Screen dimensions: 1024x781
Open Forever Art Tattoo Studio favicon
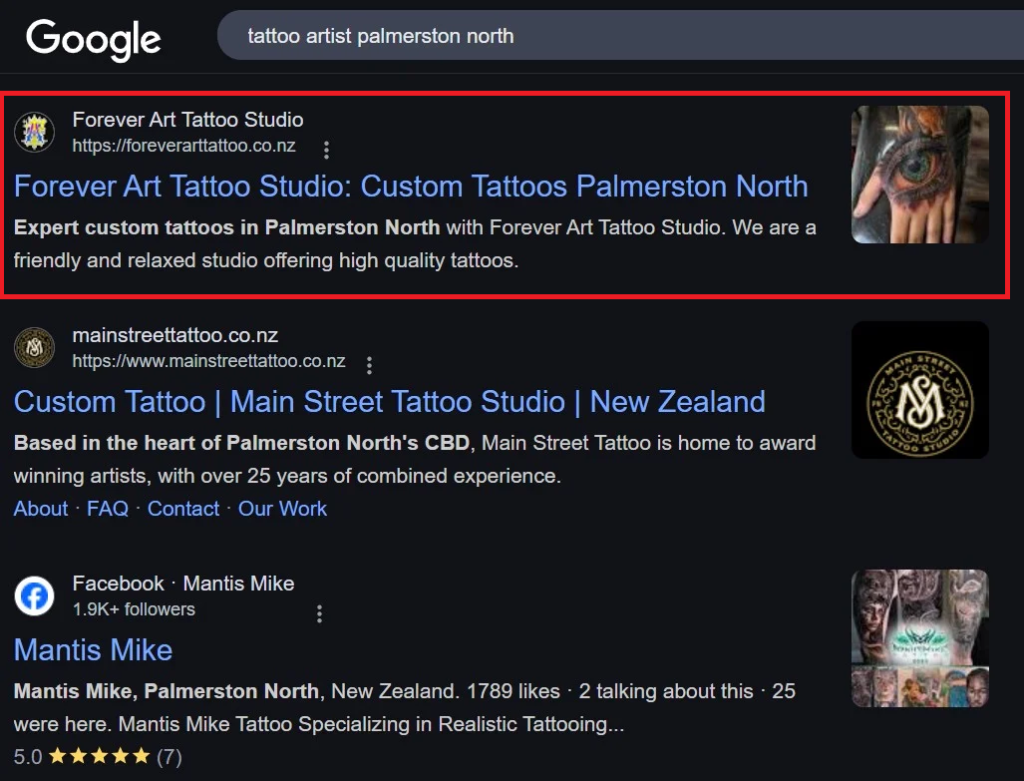[35, 131]
